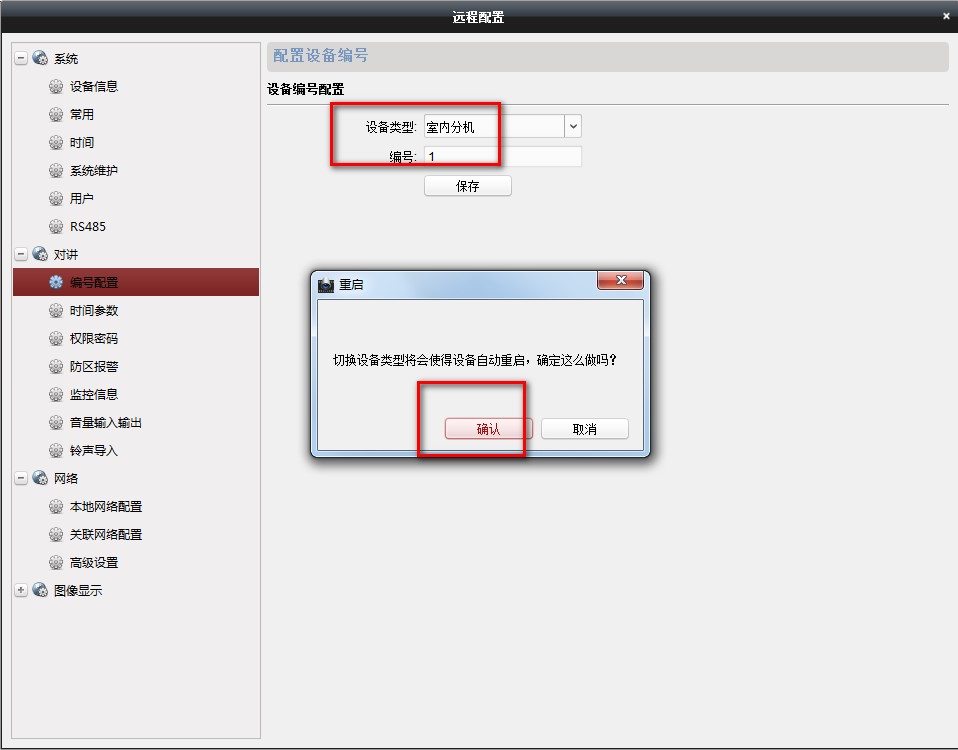Image resolution: width=958 pixels, height=750 pixels.
Task: Click the gear icon beside 时间参数
Action: [56, 311]
